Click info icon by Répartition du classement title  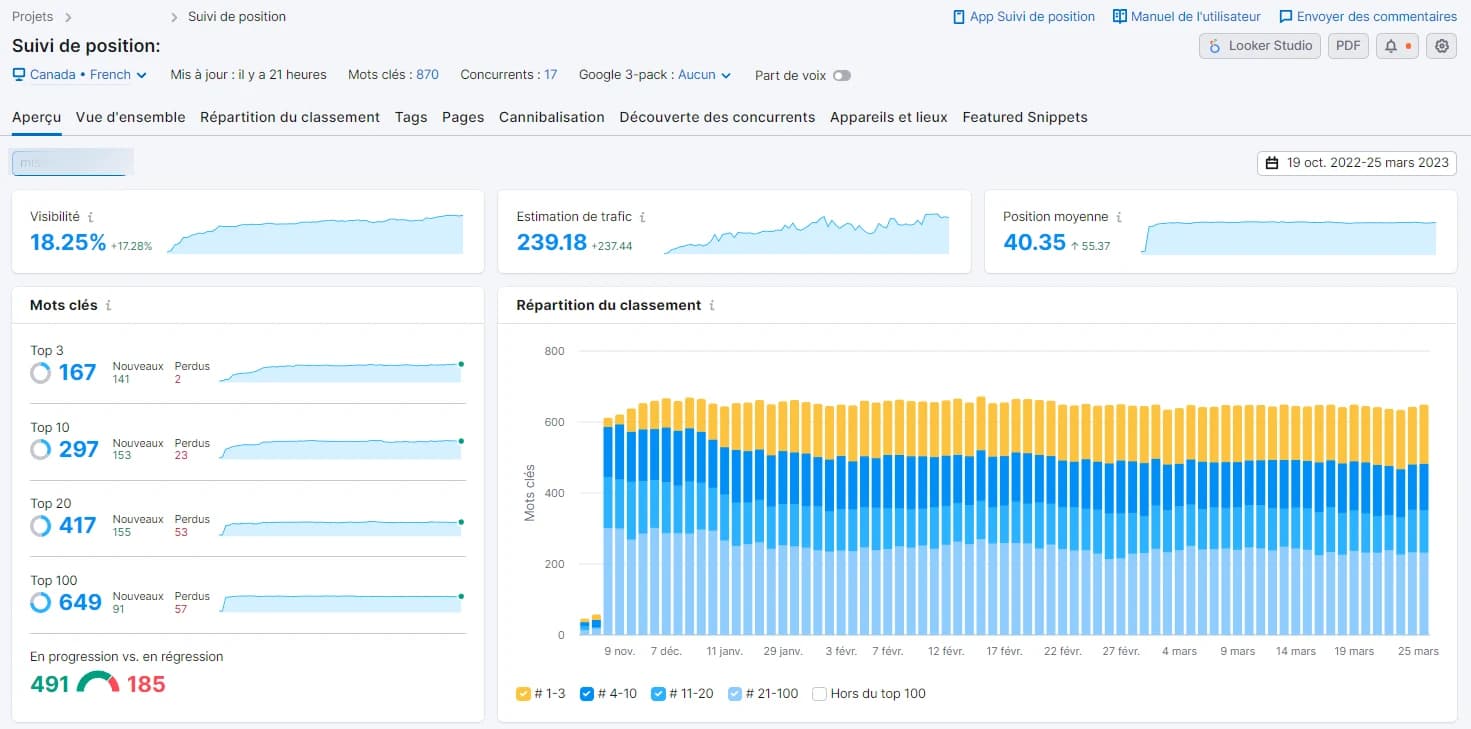click(x=712, y=306)
